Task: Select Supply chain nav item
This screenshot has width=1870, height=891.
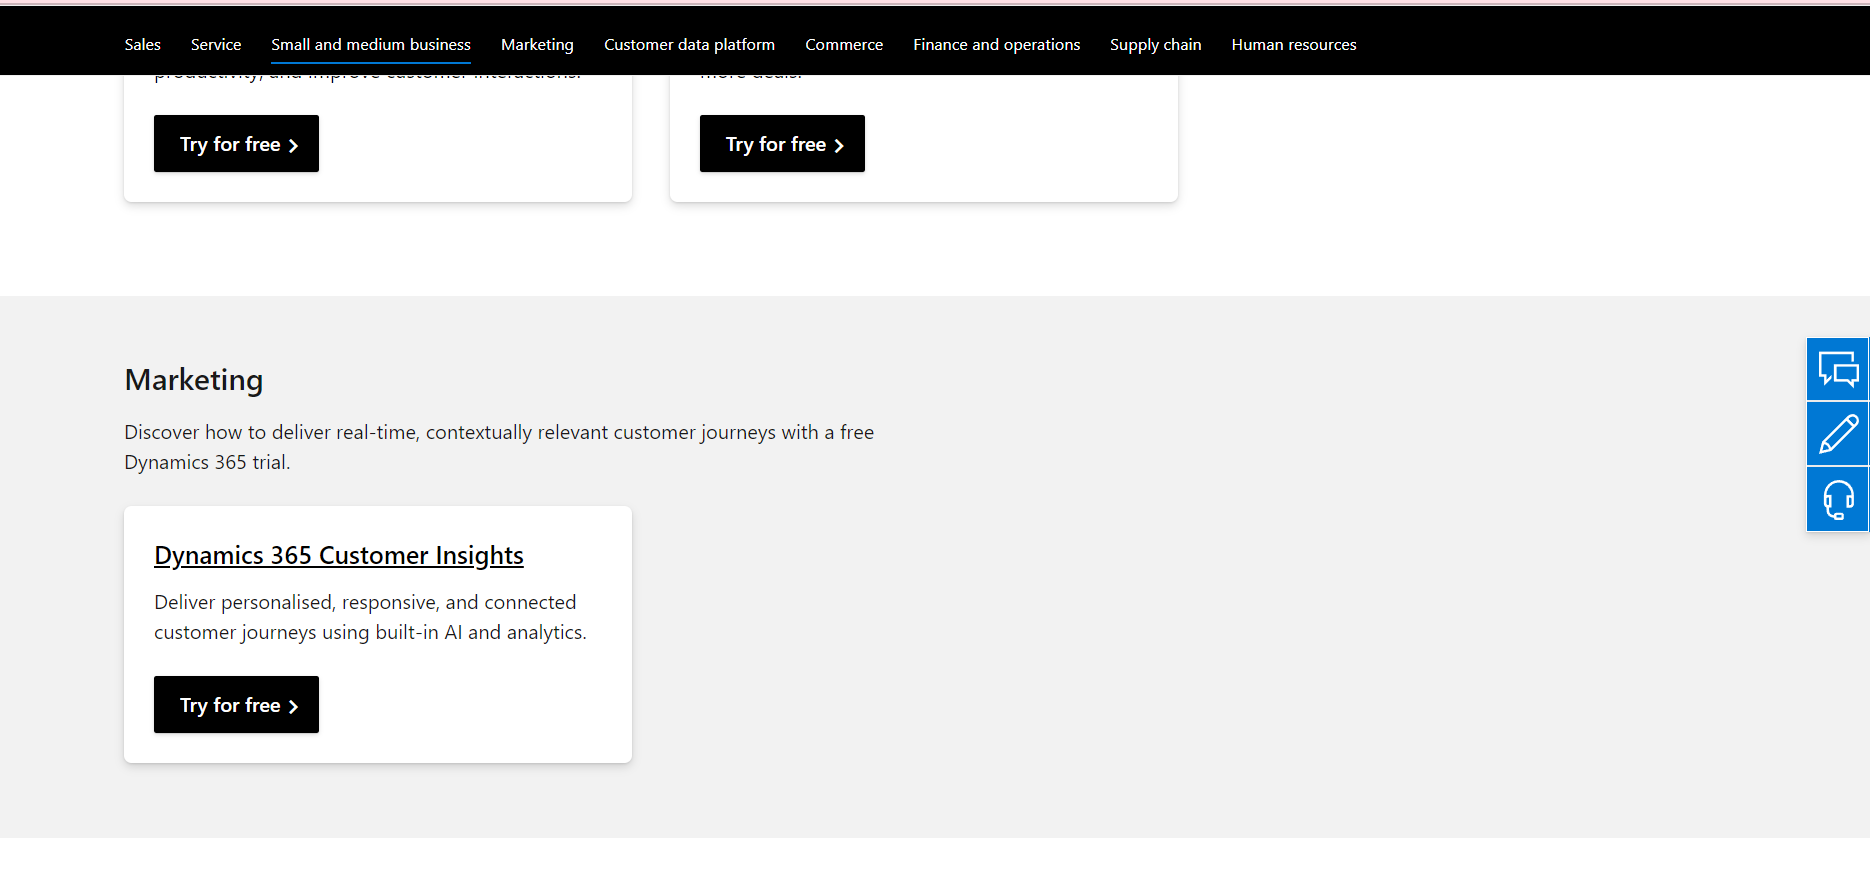Action: (x=1155, y=45)
